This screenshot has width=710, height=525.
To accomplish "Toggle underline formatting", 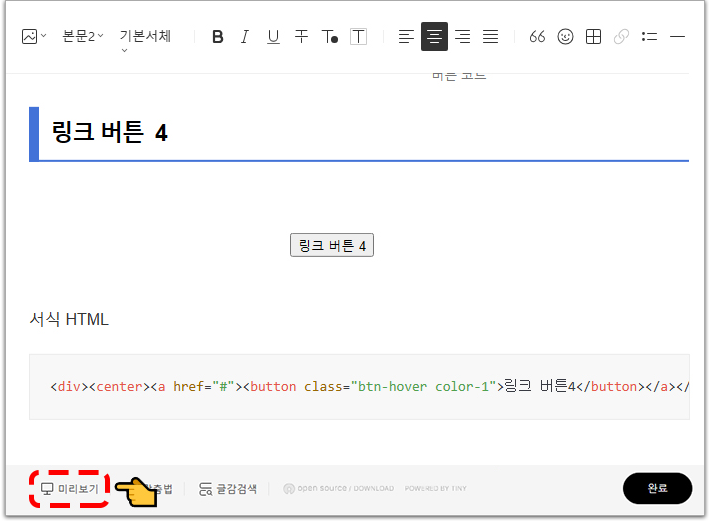I will pyautogui.click(x=273, y=37).
